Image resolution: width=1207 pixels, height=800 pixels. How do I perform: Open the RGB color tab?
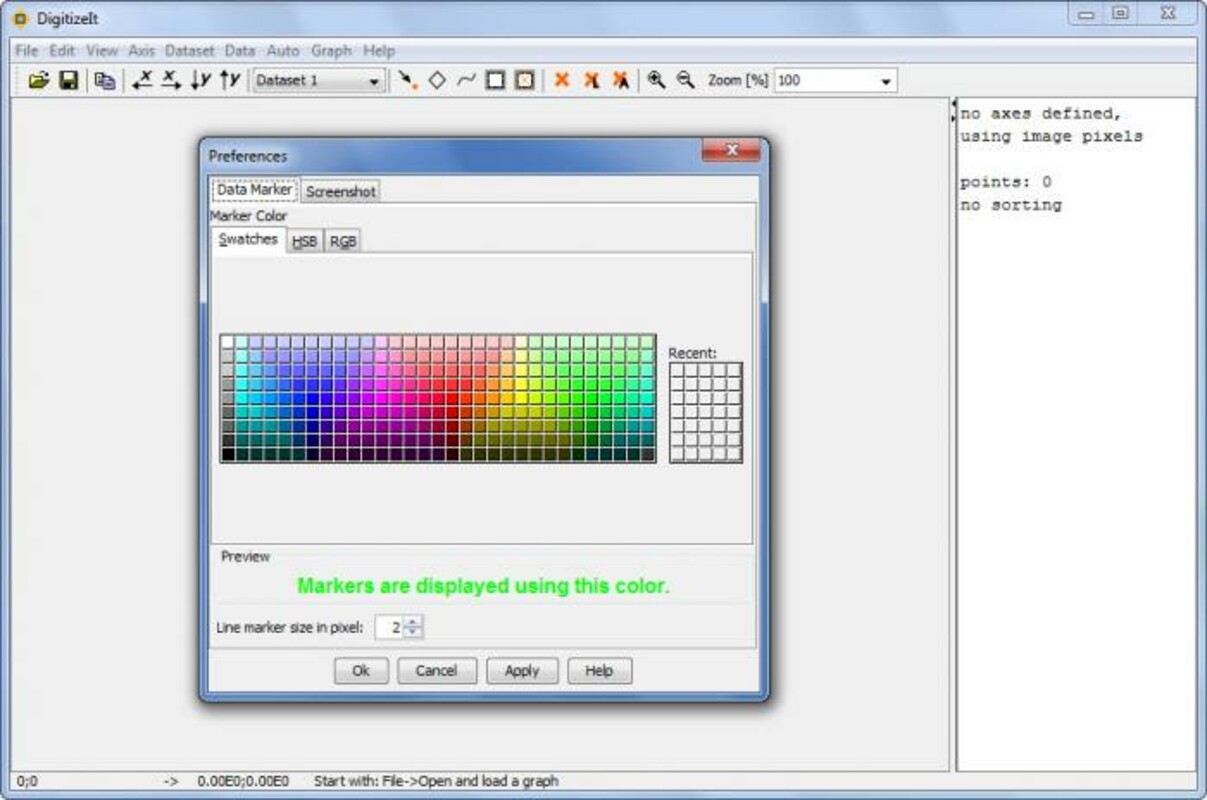coord(343,241)
